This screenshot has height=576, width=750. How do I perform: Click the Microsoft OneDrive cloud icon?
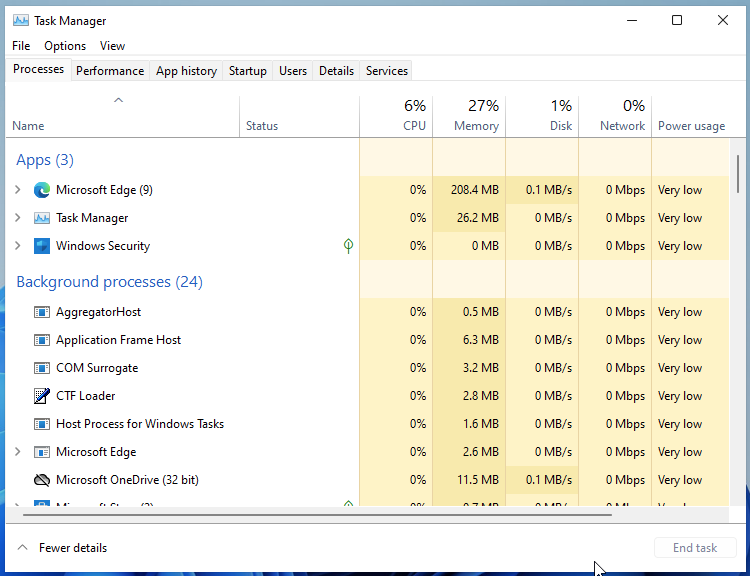[x=42, y=480]
